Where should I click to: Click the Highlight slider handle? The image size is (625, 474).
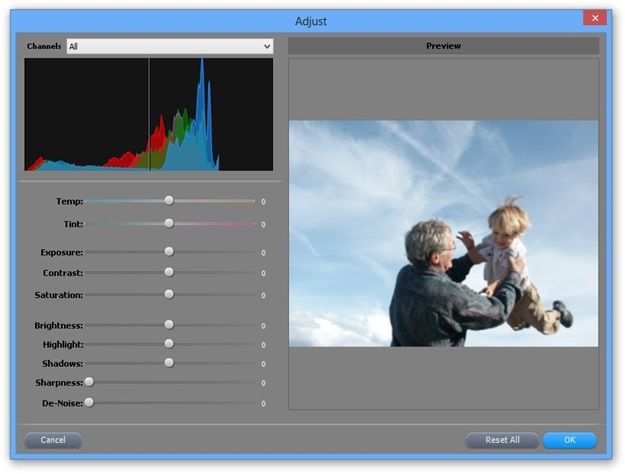click(169, 343)
